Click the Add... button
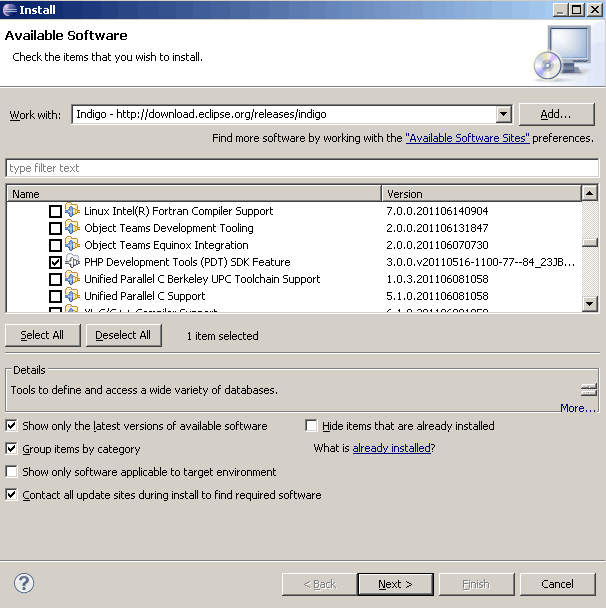 click(556, 114)
